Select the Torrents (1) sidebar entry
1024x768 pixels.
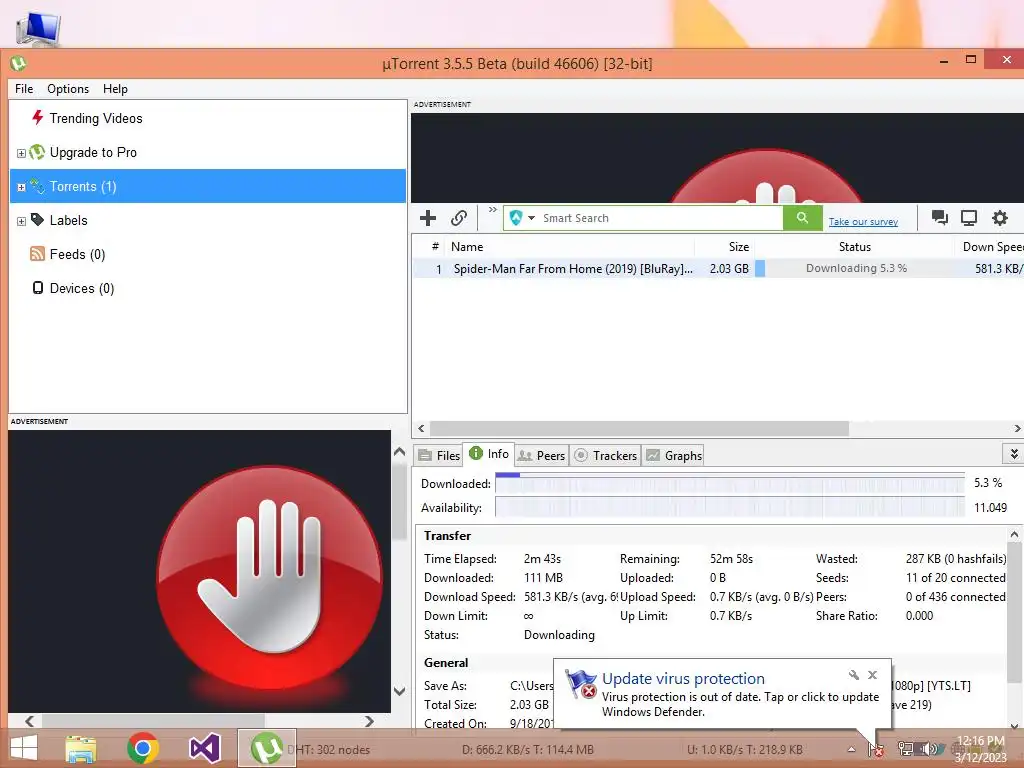208,186
